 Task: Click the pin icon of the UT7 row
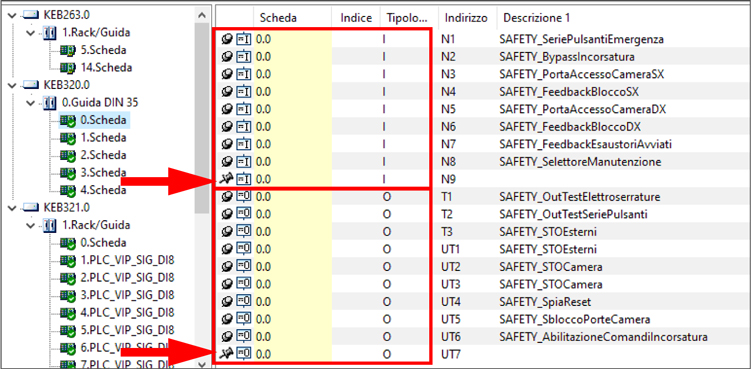227,355
